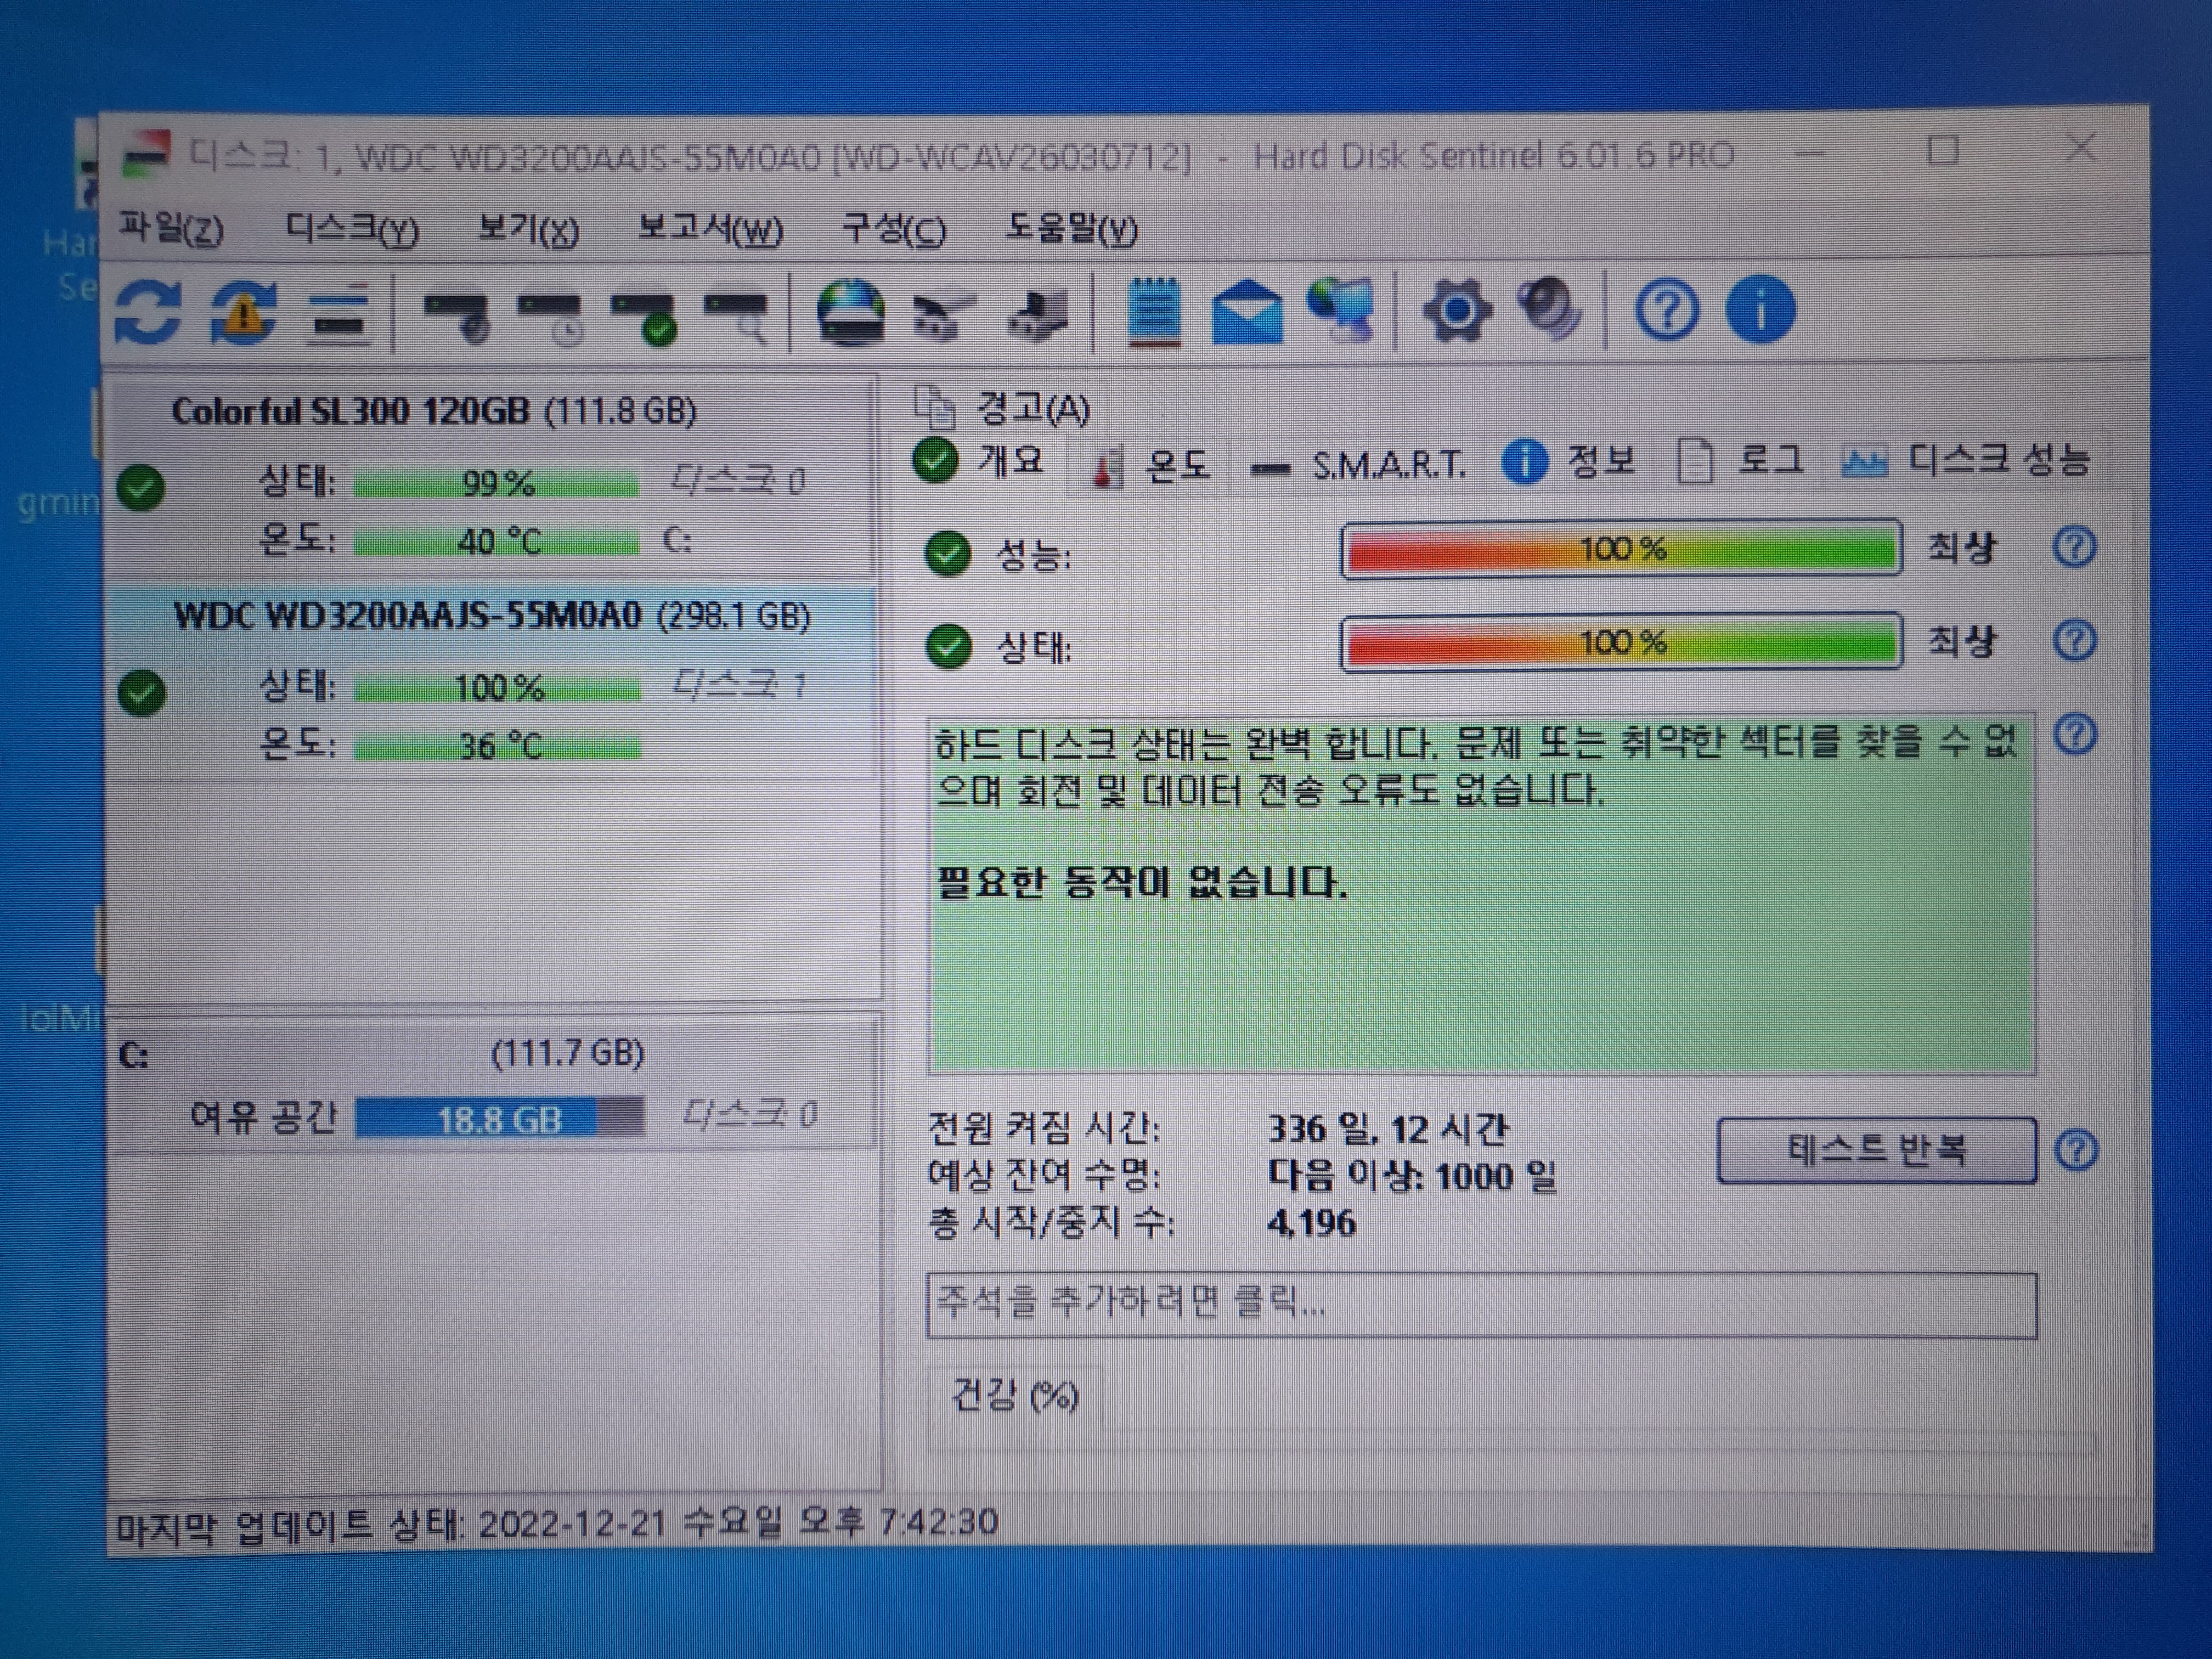Viewport: 2212px width, 1659px height.
Task: Click the network monitor globe icon
Action: 1341,311
